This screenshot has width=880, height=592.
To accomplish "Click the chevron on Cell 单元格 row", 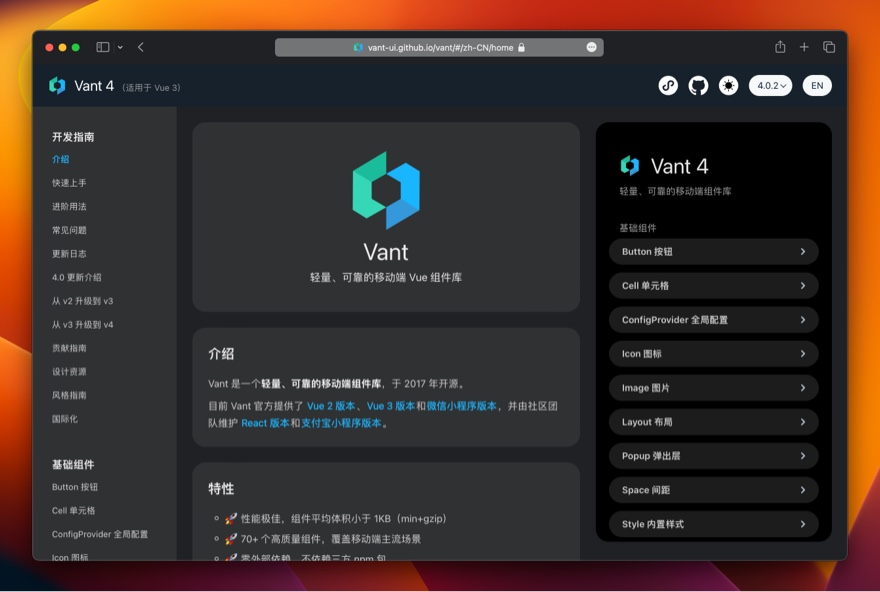I will click(803, 286).
